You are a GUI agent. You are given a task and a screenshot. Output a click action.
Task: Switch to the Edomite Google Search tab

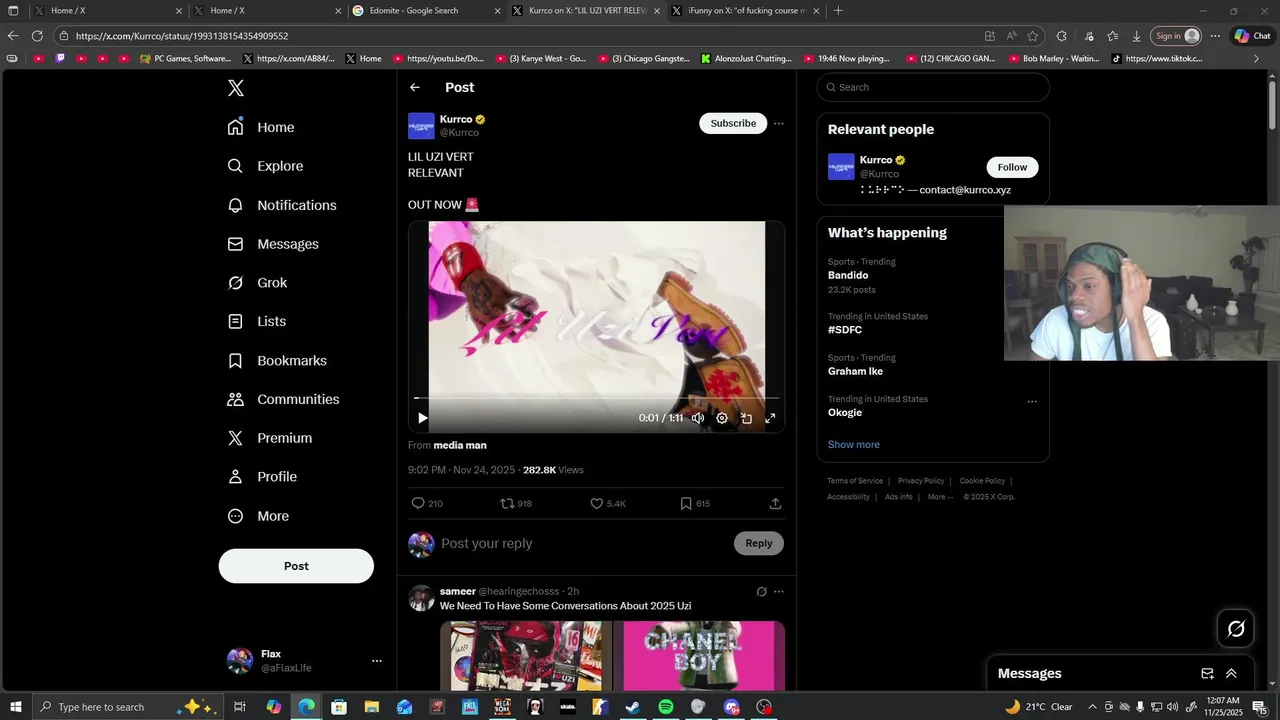(427, 11)
